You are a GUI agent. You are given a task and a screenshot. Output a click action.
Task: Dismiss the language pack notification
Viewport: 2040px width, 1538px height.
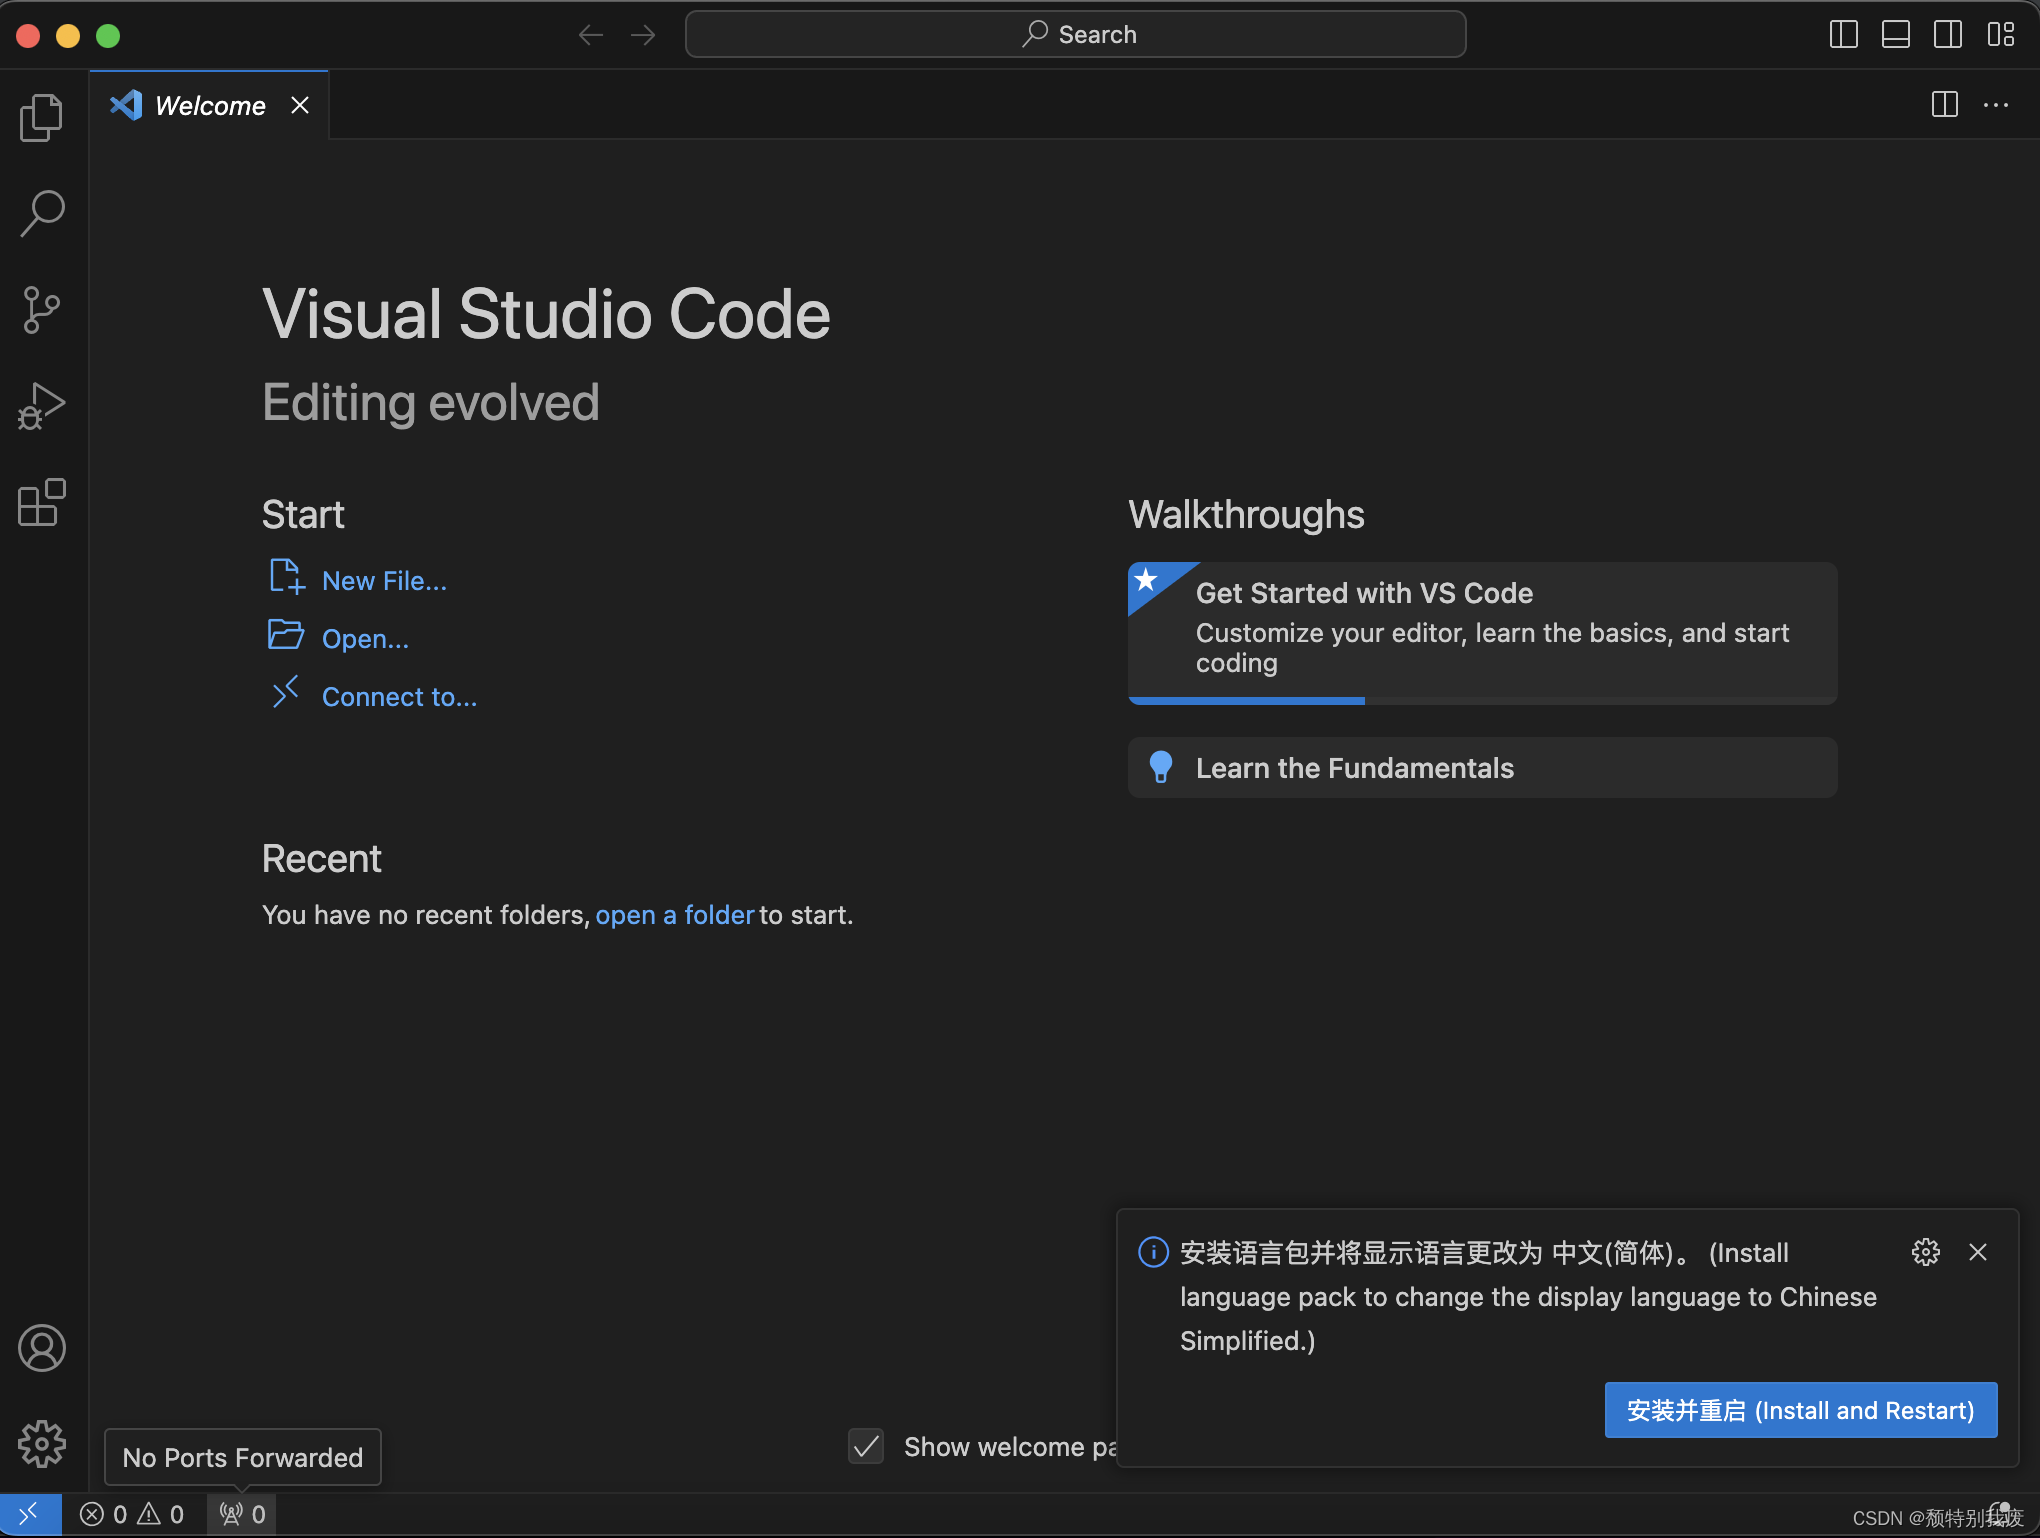(x=1978, y=1252)
